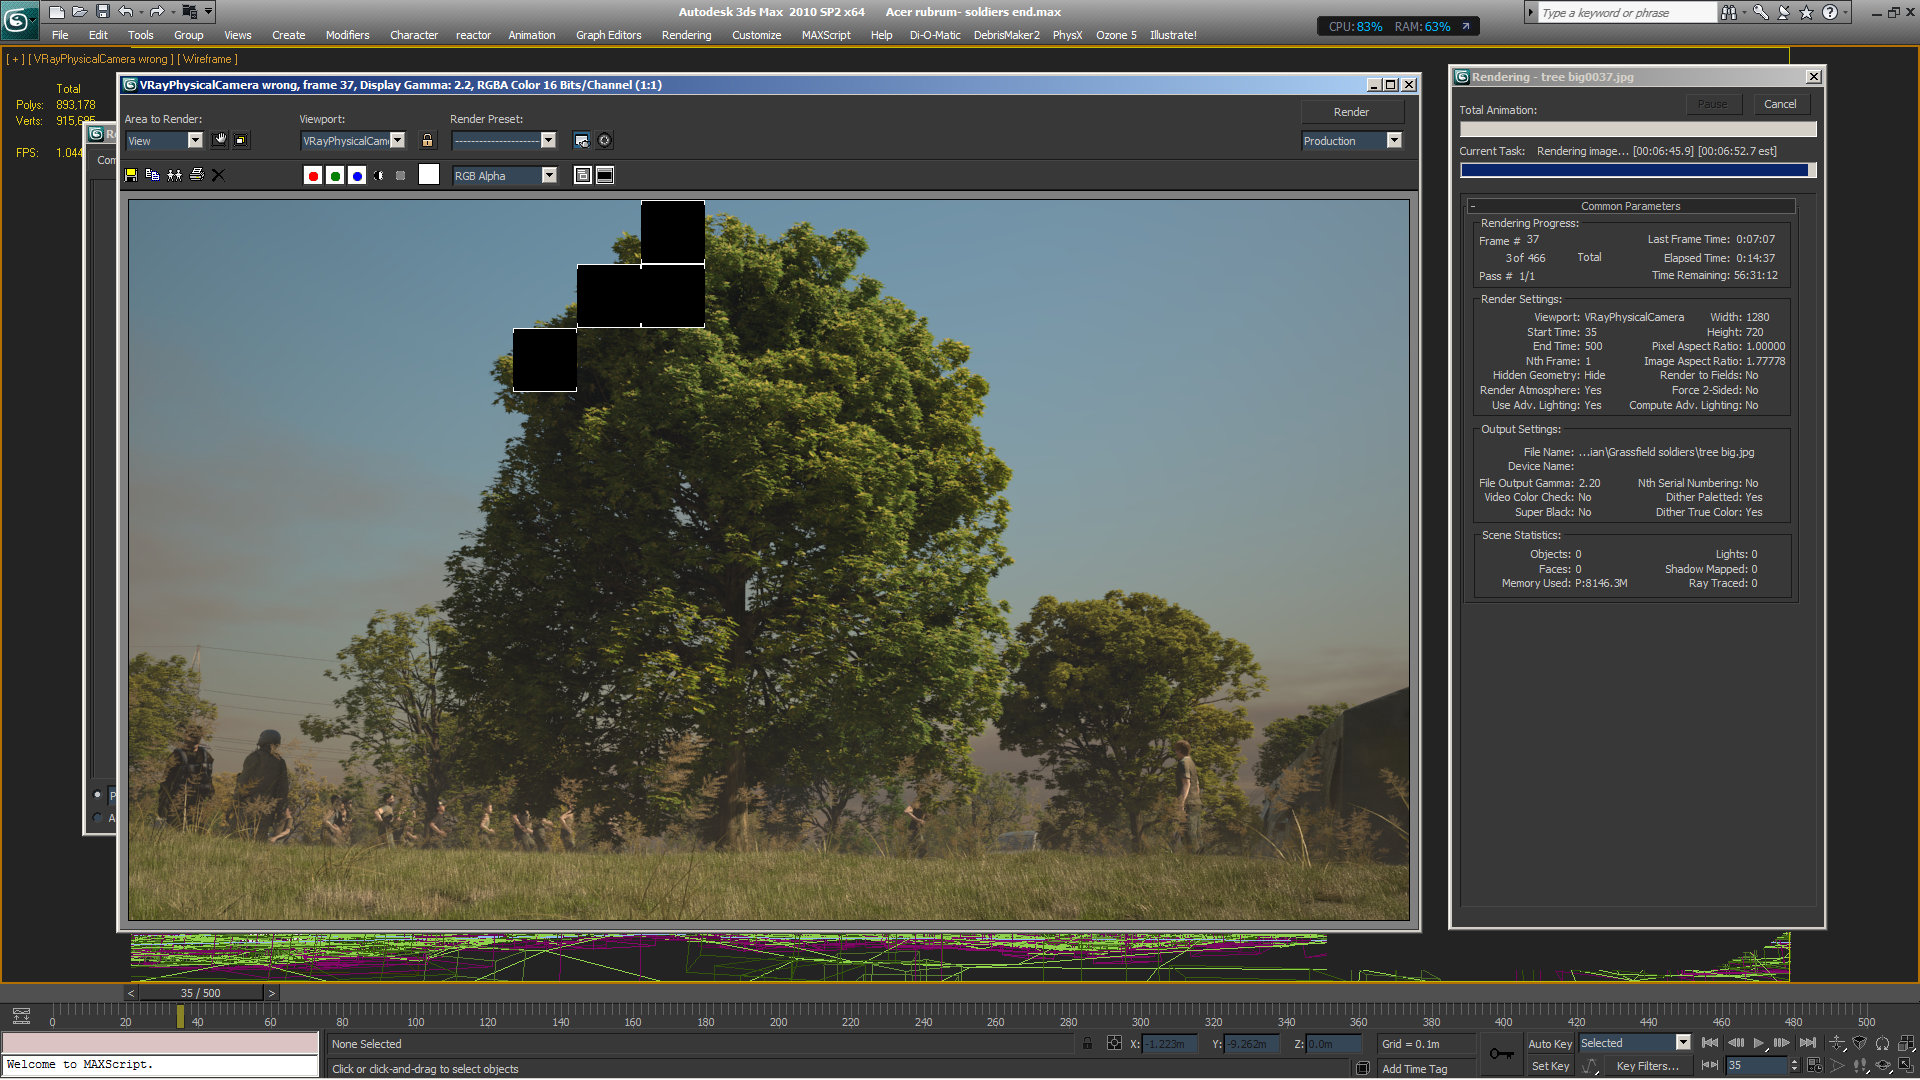This screenshot has height=1080, width=1920.
Task: Open the Area to Render dropdown
Action: point(195,141)
